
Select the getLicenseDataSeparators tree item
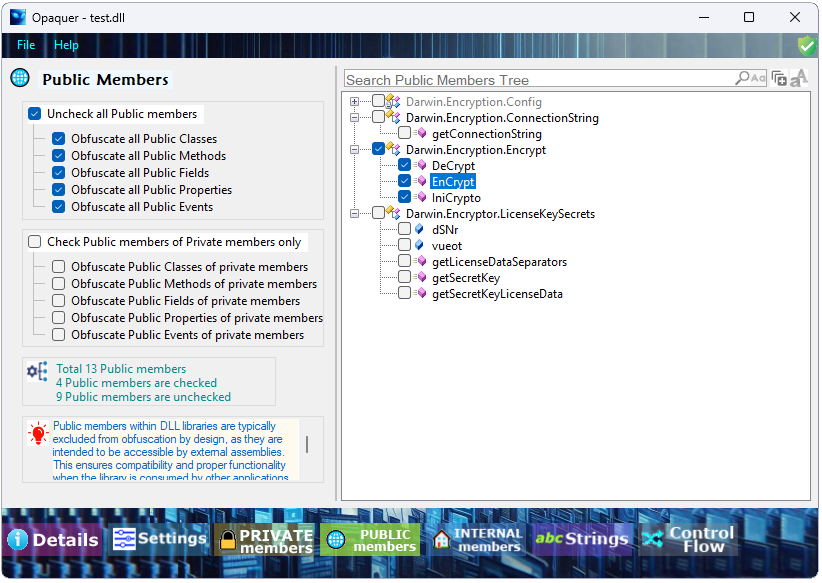click(499, 262)
